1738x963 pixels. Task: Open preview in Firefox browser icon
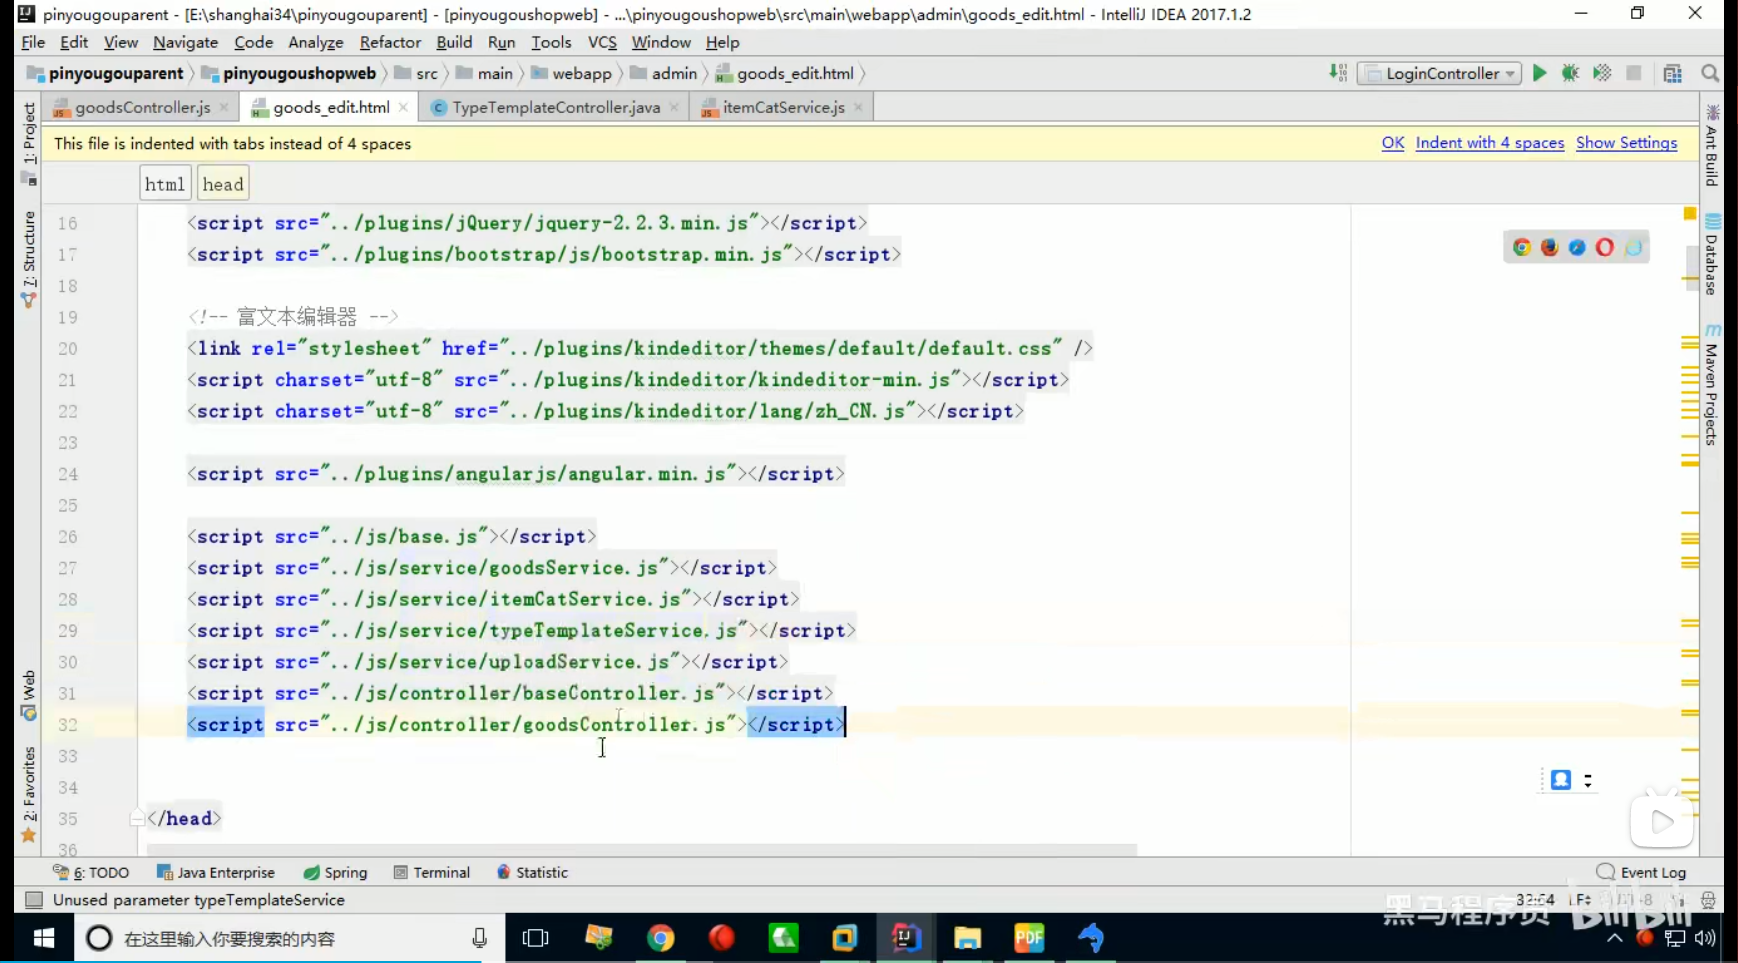pyautogui.click(x=1549, y=247)
